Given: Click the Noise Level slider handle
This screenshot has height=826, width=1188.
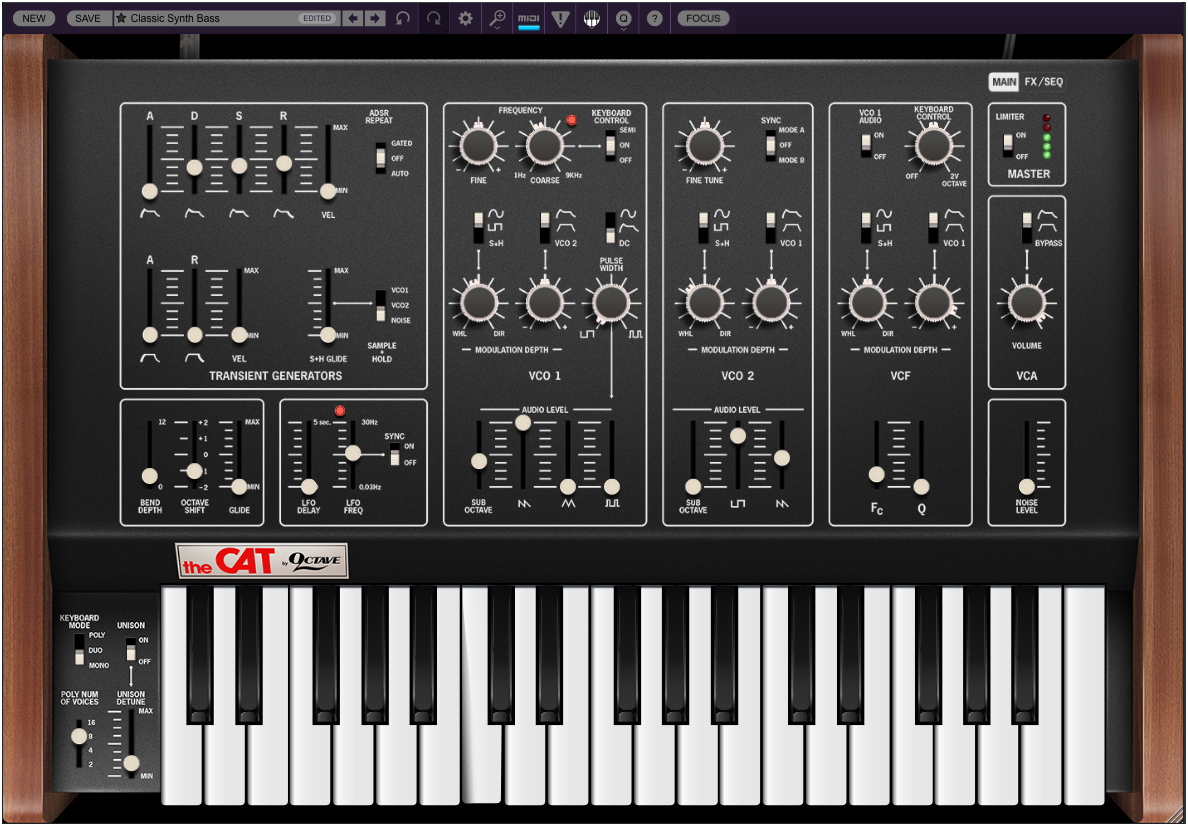Looking at the screenshot, I should tap(1027, 487).
